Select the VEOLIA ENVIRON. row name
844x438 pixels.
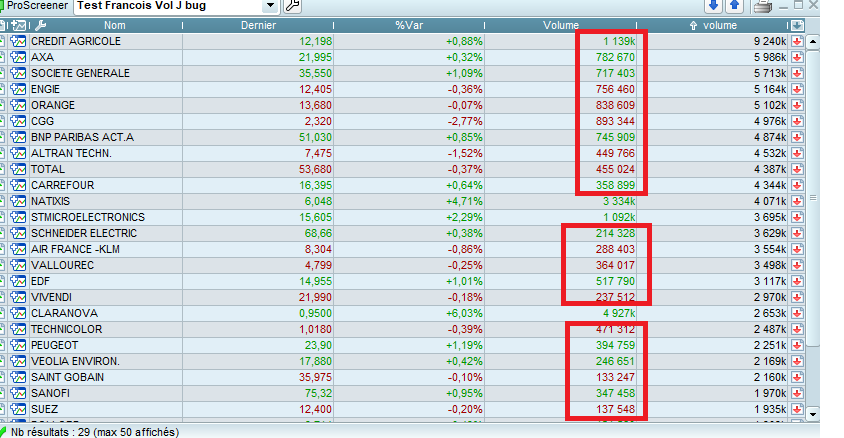[x=75, y=362]
